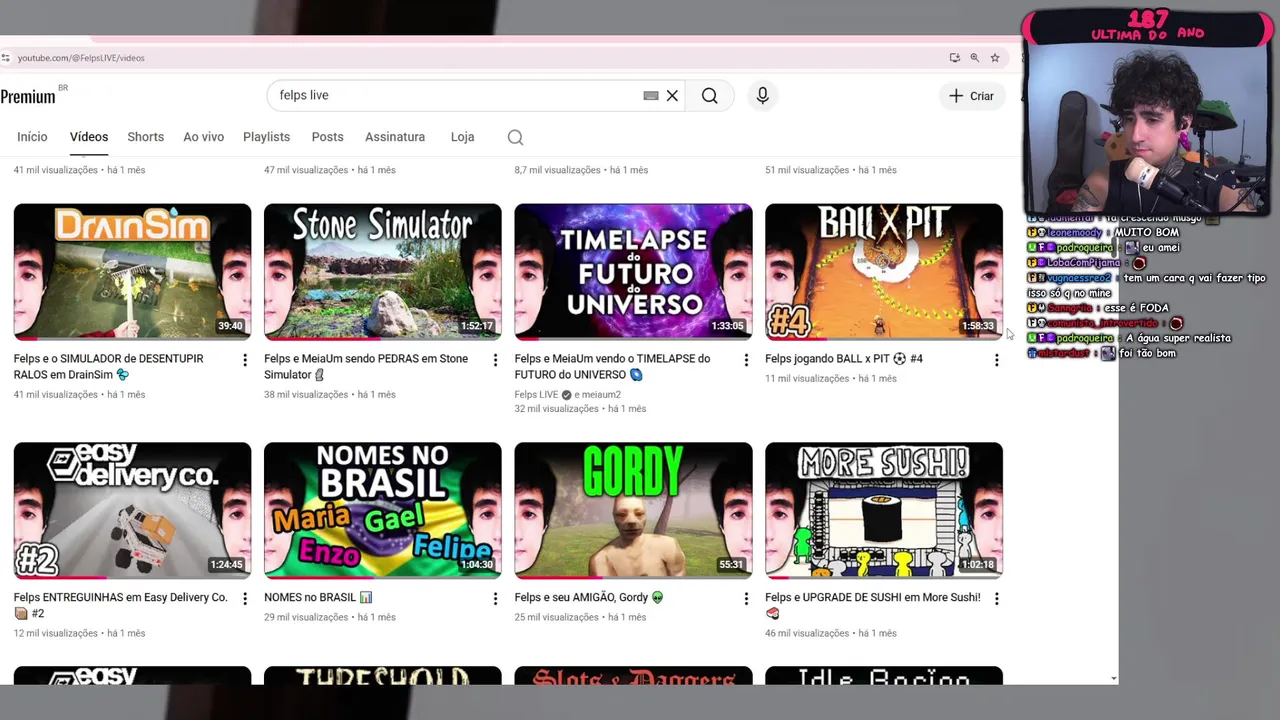Open more options for DrainSim video
1280x720 pixels.
coord(244,360)
